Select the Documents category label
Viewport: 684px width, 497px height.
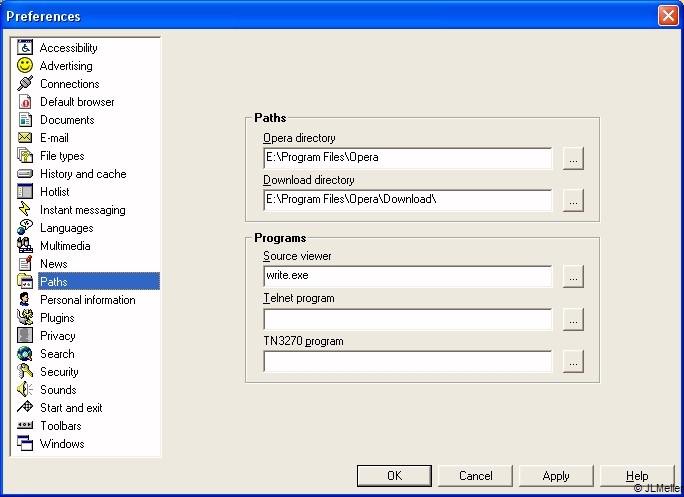(x=67, y=120)
